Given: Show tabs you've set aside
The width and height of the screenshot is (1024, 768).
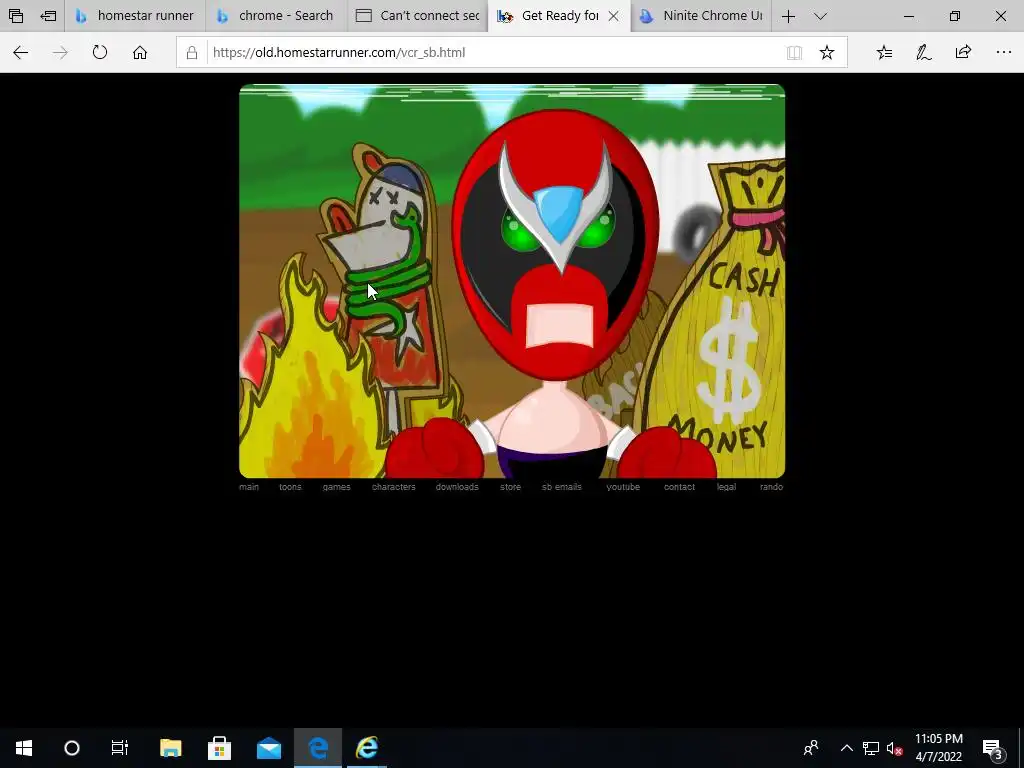Looking at the screenshot, I should pyautogui.click(x=16, y=16).
